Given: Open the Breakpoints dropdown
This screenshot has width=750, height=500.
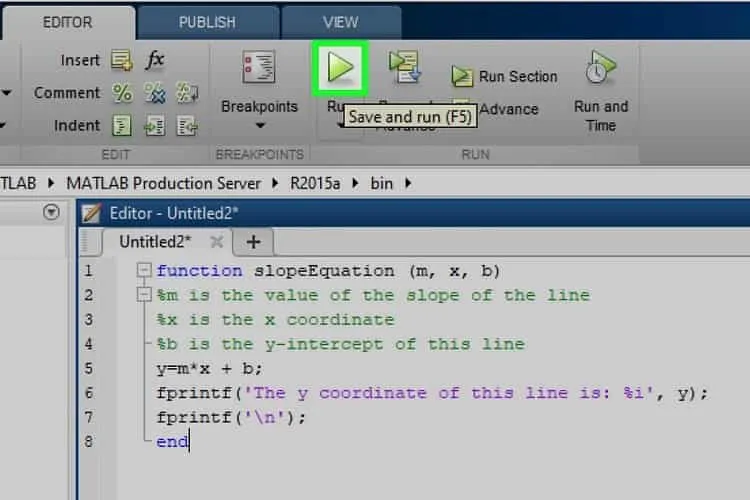Looking at the screenshot, I should (259, 125).
